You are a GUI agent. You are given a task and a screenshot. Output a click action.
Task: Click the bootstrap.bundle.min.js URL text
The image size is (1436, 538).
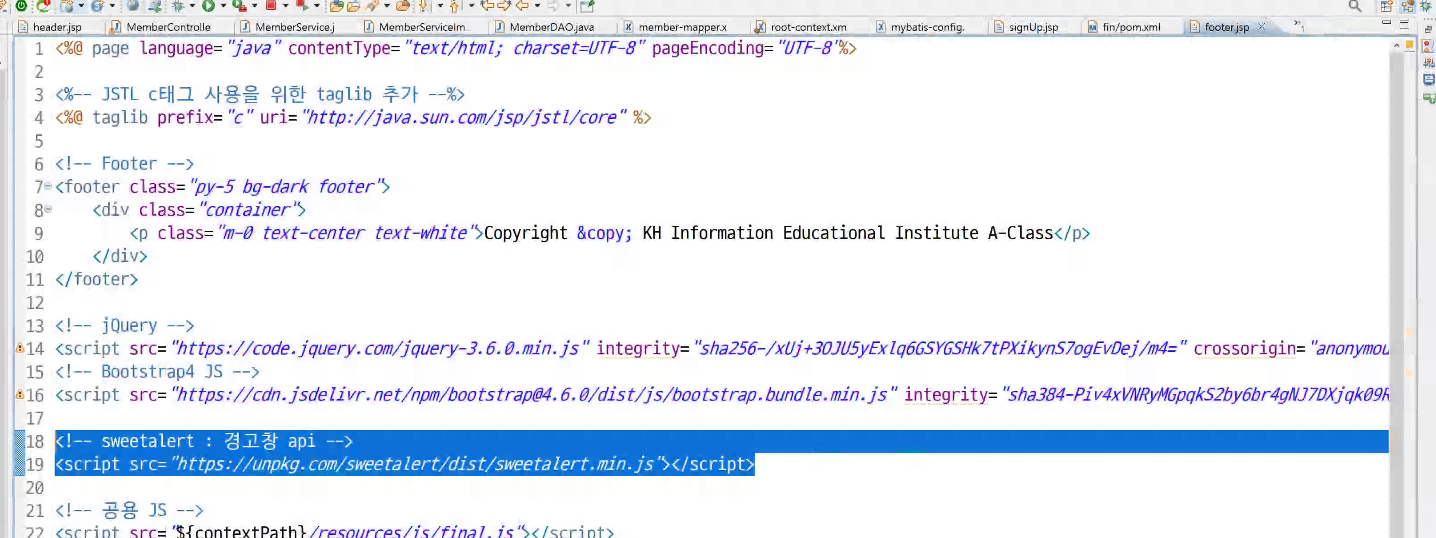tap(534, 395)
